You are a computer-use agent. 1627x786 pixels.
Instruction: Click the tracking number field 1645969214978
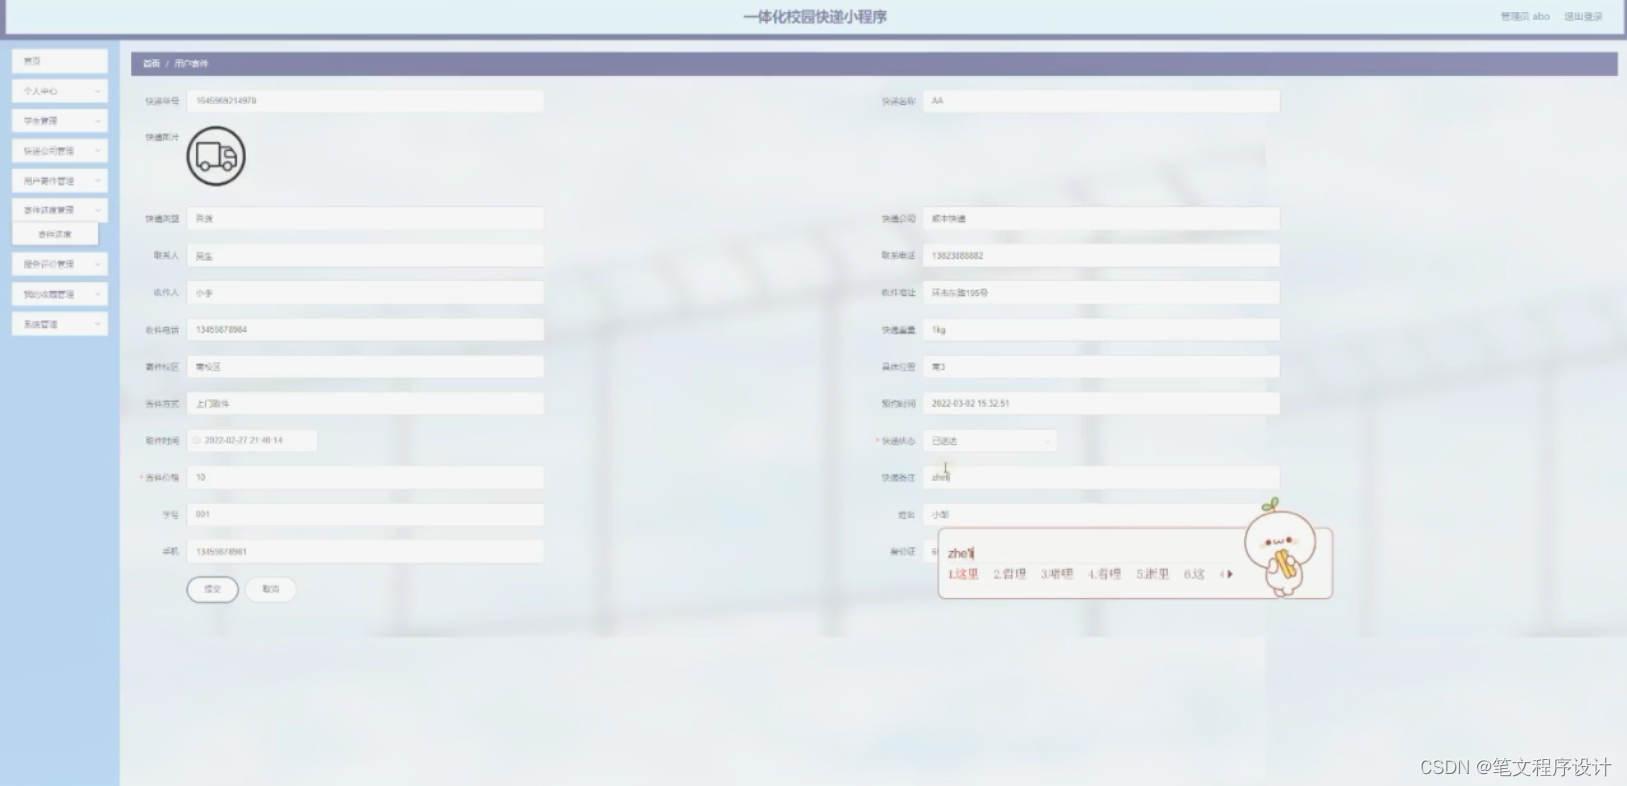click(365, 101)
